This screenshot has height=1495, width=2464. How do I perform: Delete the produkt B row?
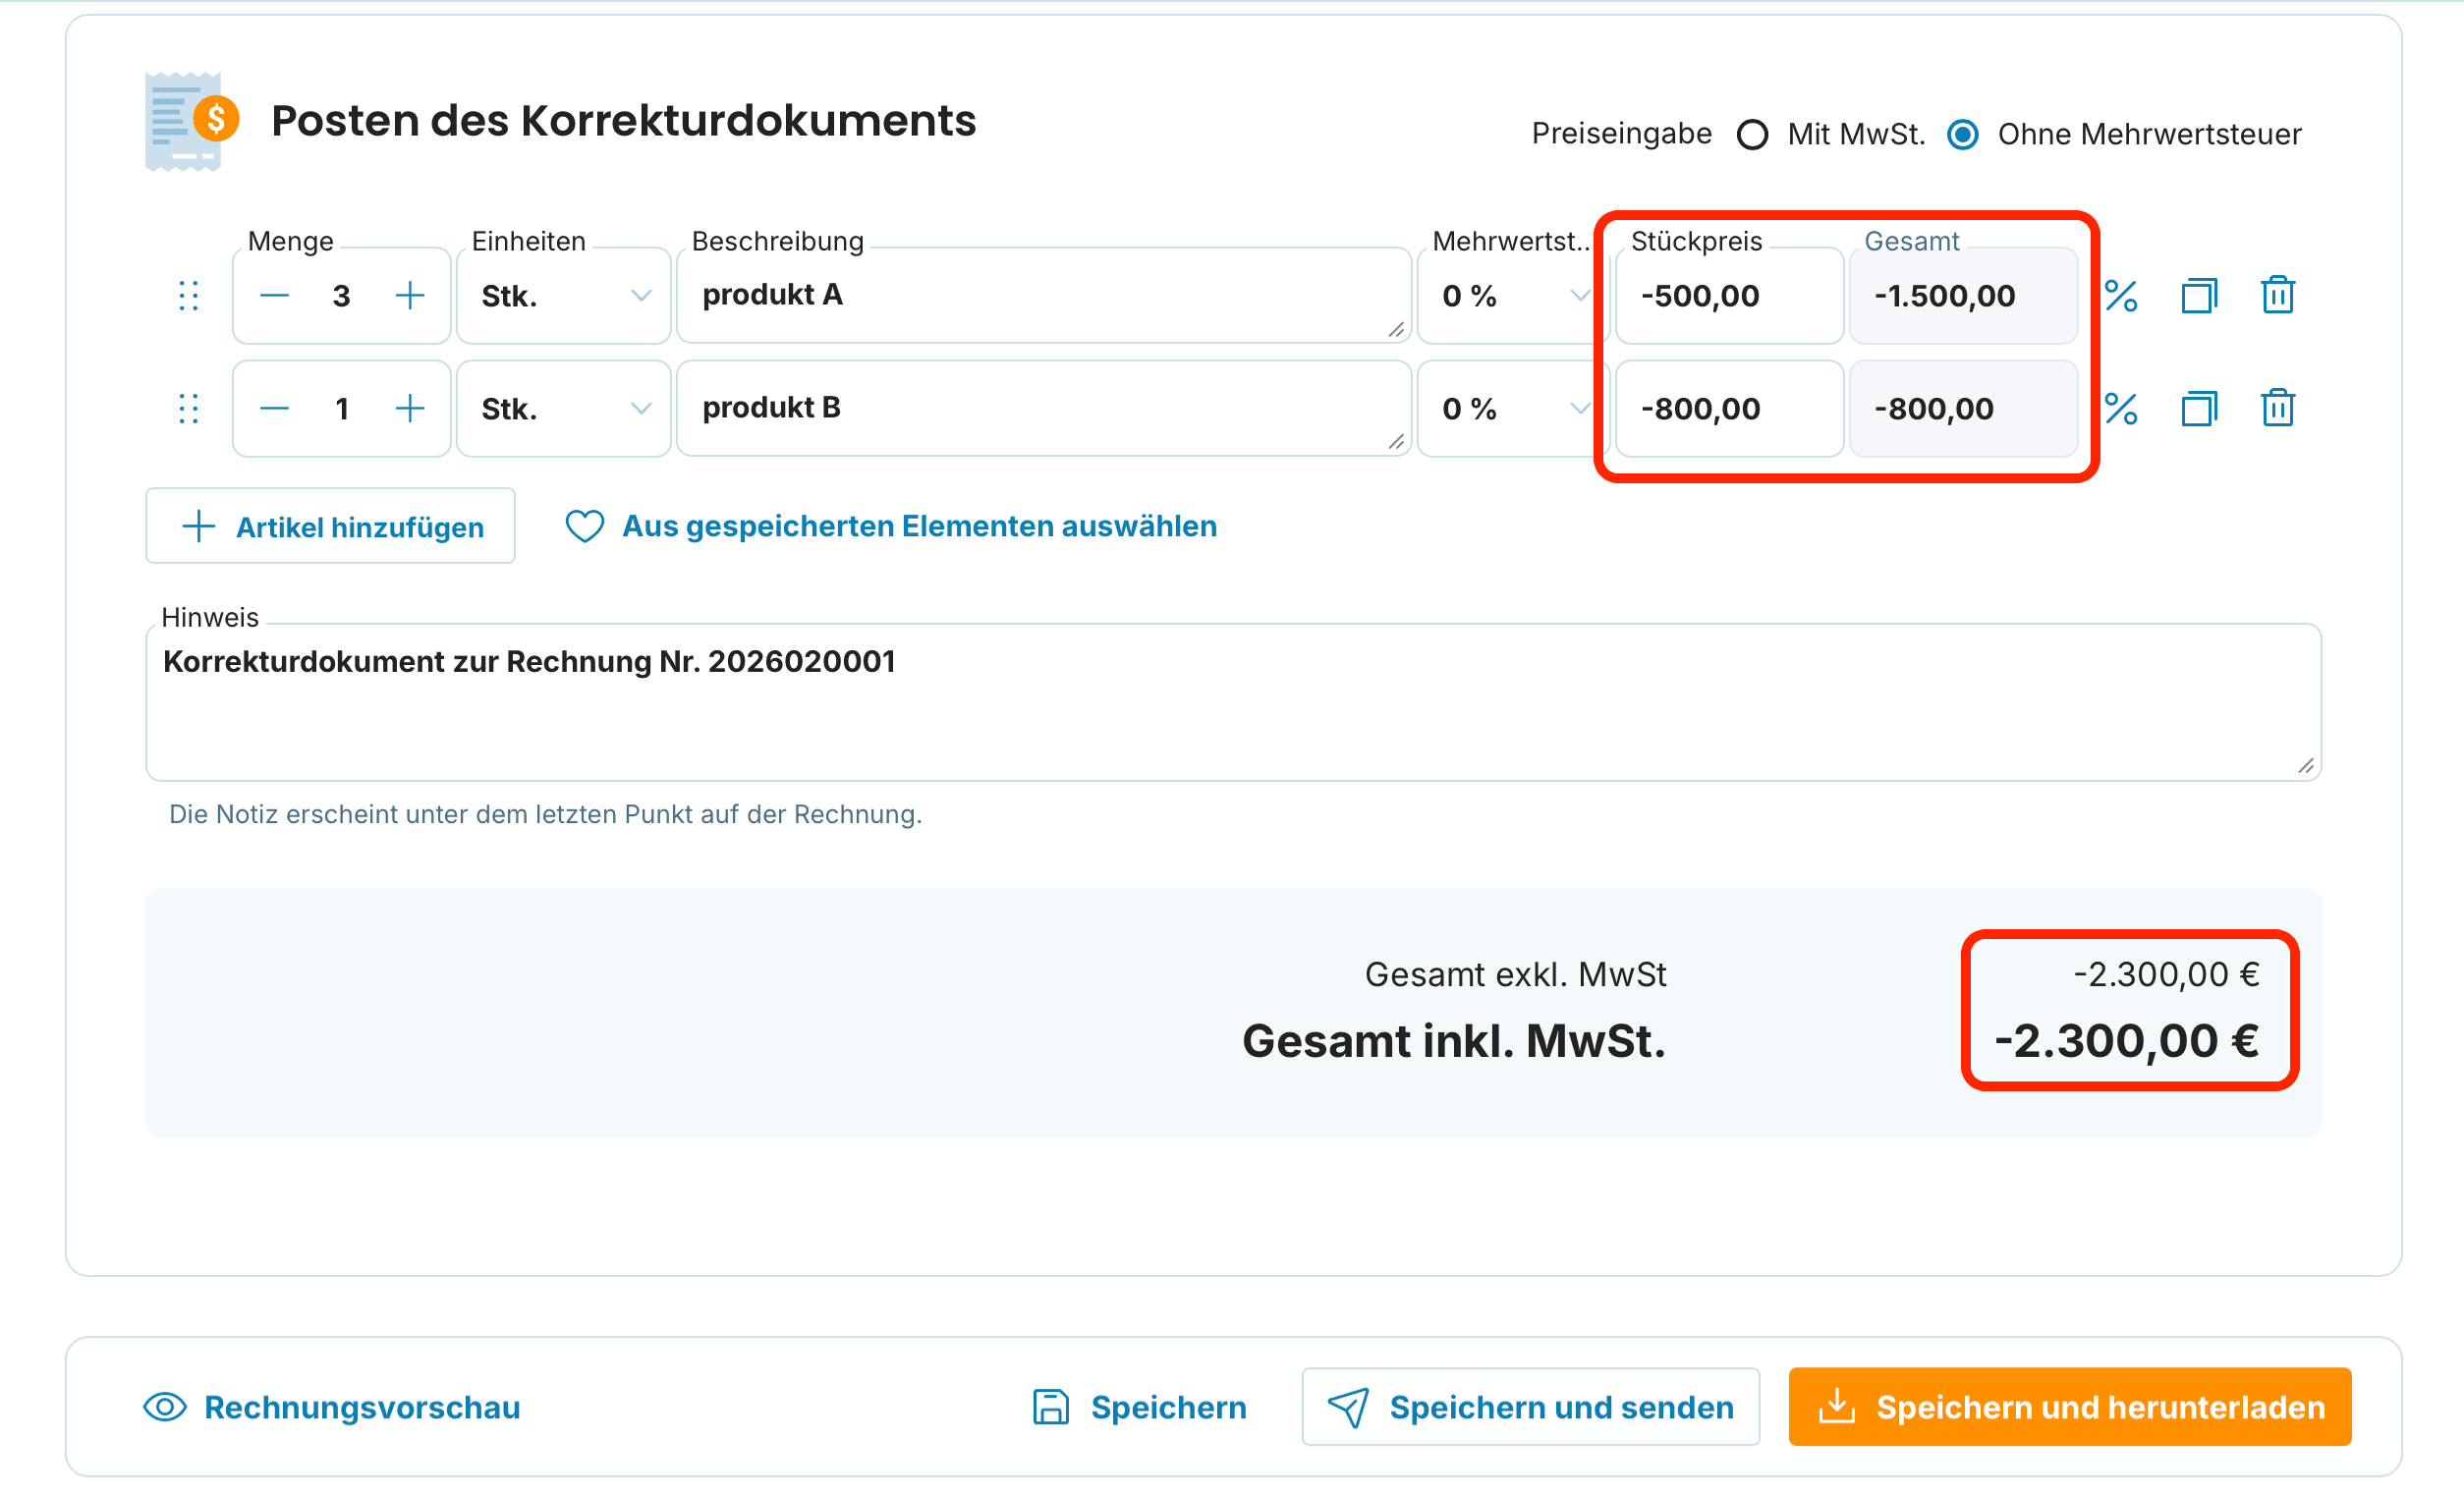tap(2278, 408)
